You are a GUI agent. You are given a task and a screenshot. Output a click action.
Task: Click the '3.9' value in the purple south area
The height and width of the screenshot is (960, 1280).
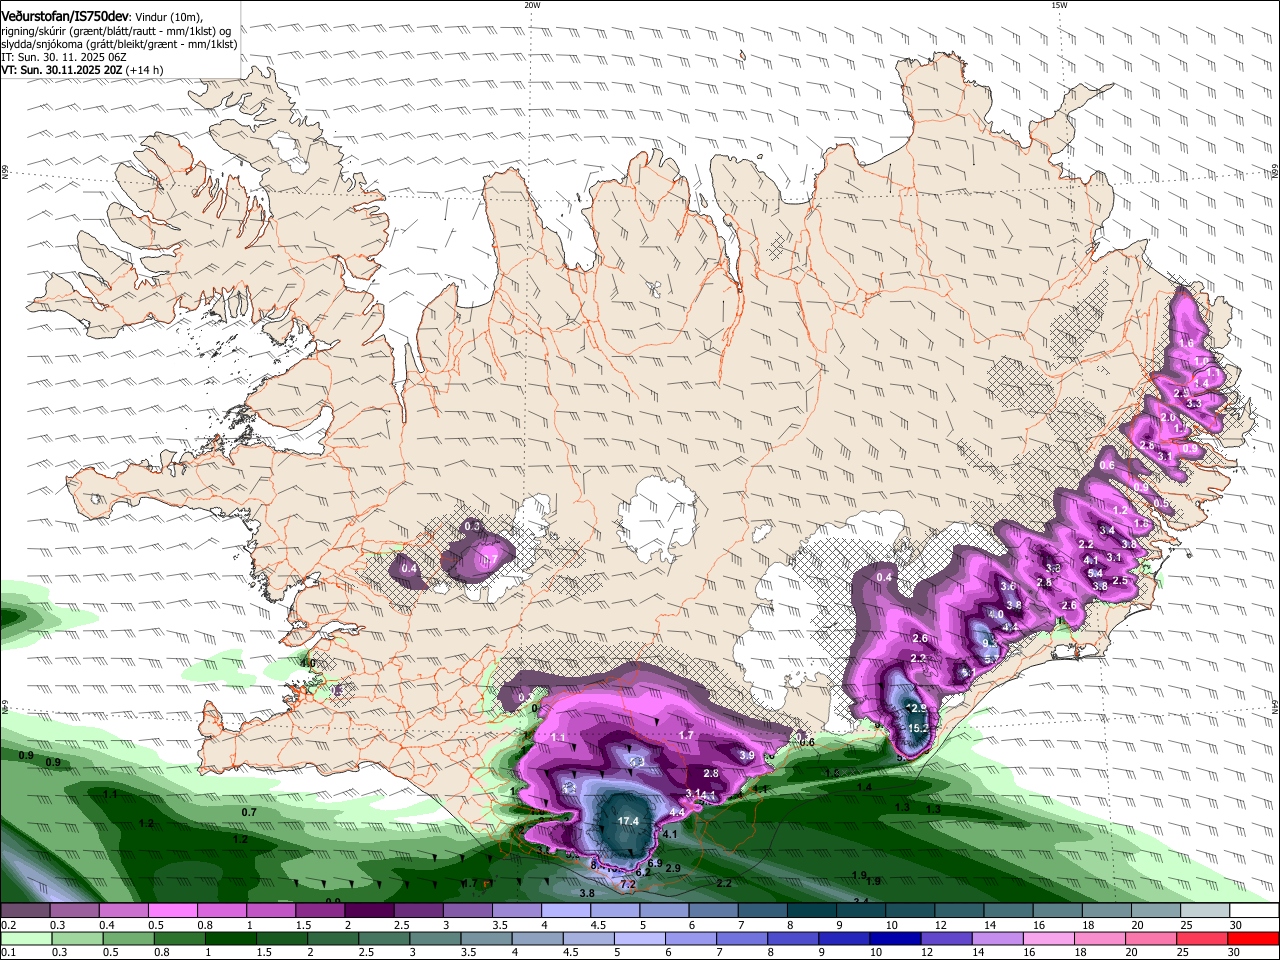(x=747, y=756)
